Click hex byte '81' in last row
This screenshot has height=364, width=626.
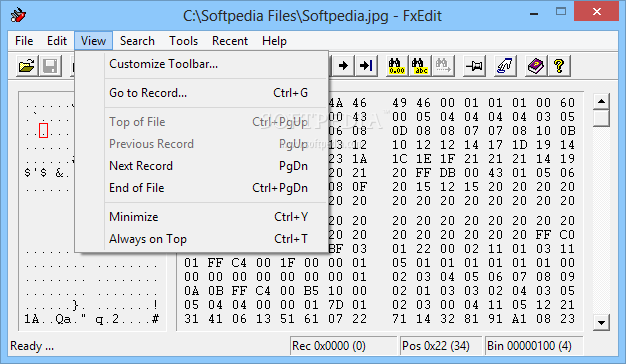coord(471,319)
